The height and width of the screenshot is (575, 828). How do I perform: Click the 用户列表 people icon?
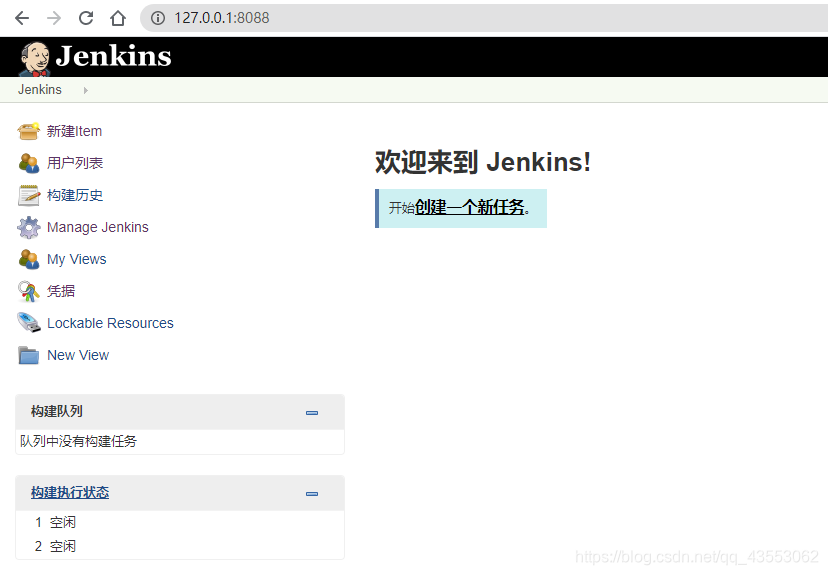pyautogui.click(x=29, y=163)
